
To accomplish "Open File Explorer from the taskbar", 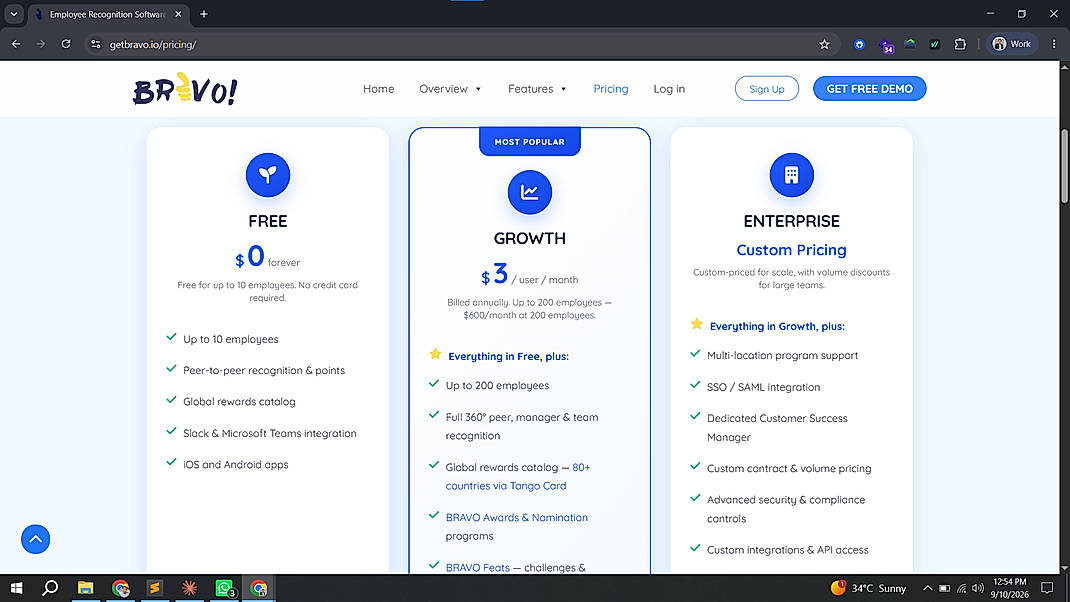I will (85, 588).
